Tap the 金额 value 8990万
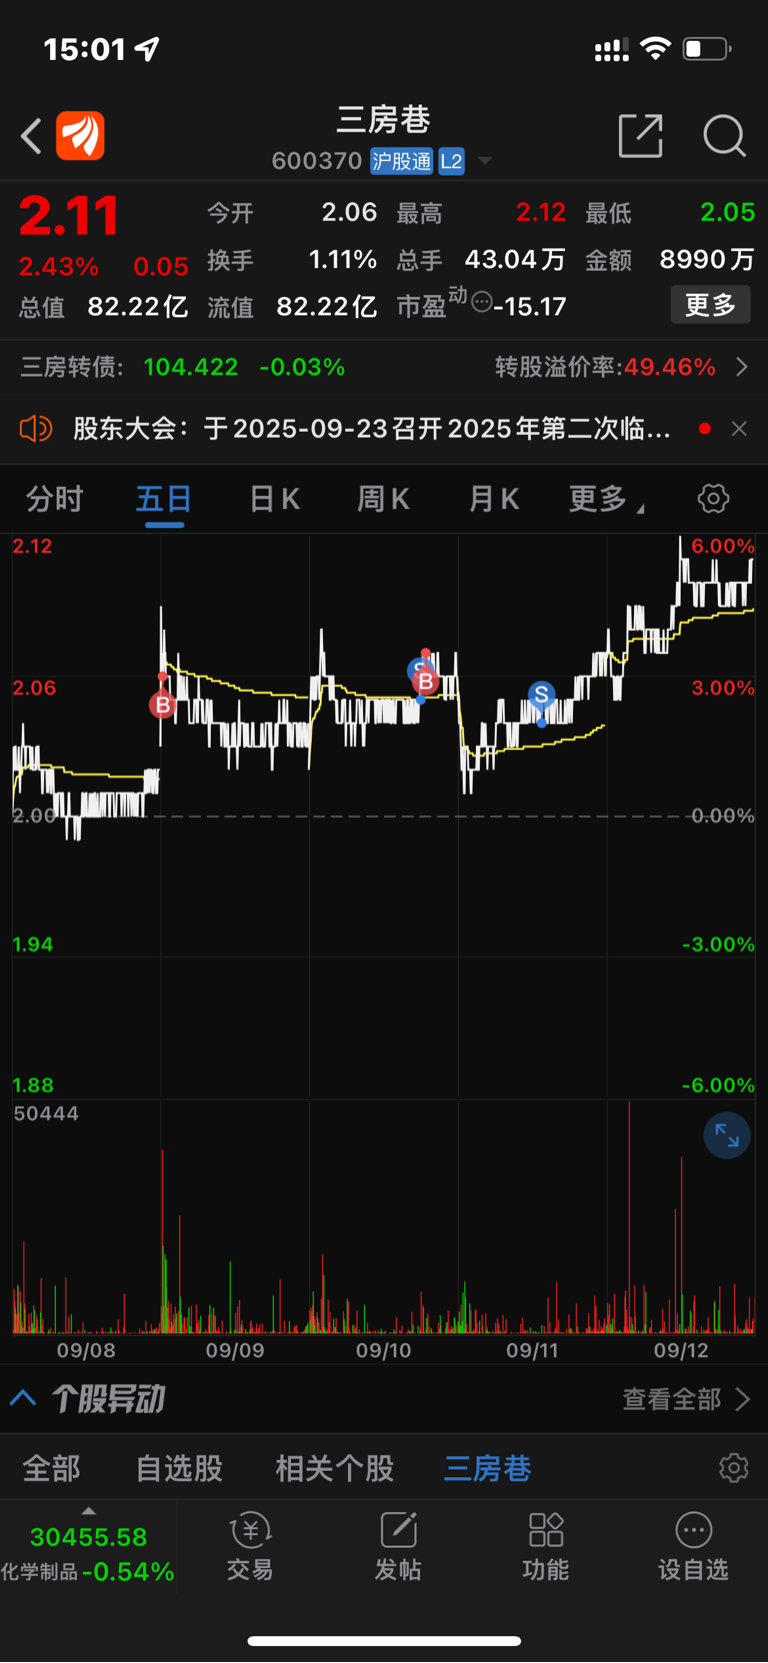Screen dimensions: 768x1663 [706, 260]
